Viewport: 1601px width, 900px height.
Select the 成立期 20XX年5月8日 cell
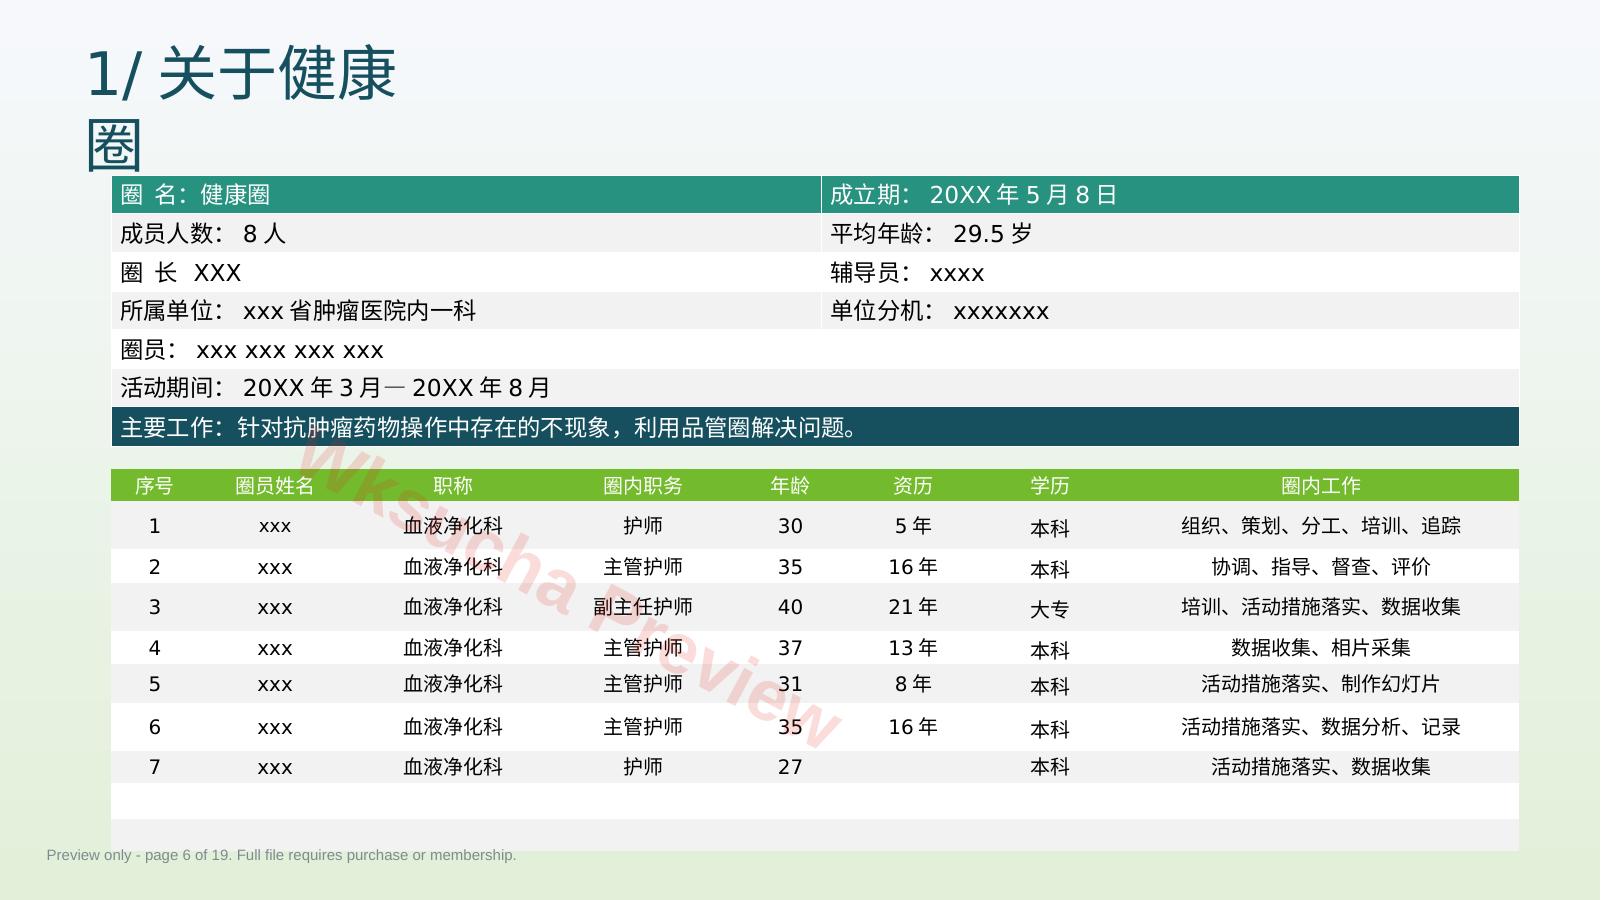[1170, 195]
